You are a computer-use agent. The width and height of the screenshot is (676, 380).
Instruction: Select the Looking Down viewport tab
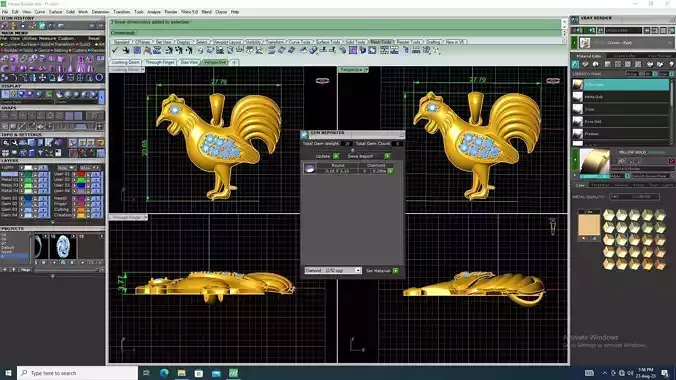[x=125, y=62]
